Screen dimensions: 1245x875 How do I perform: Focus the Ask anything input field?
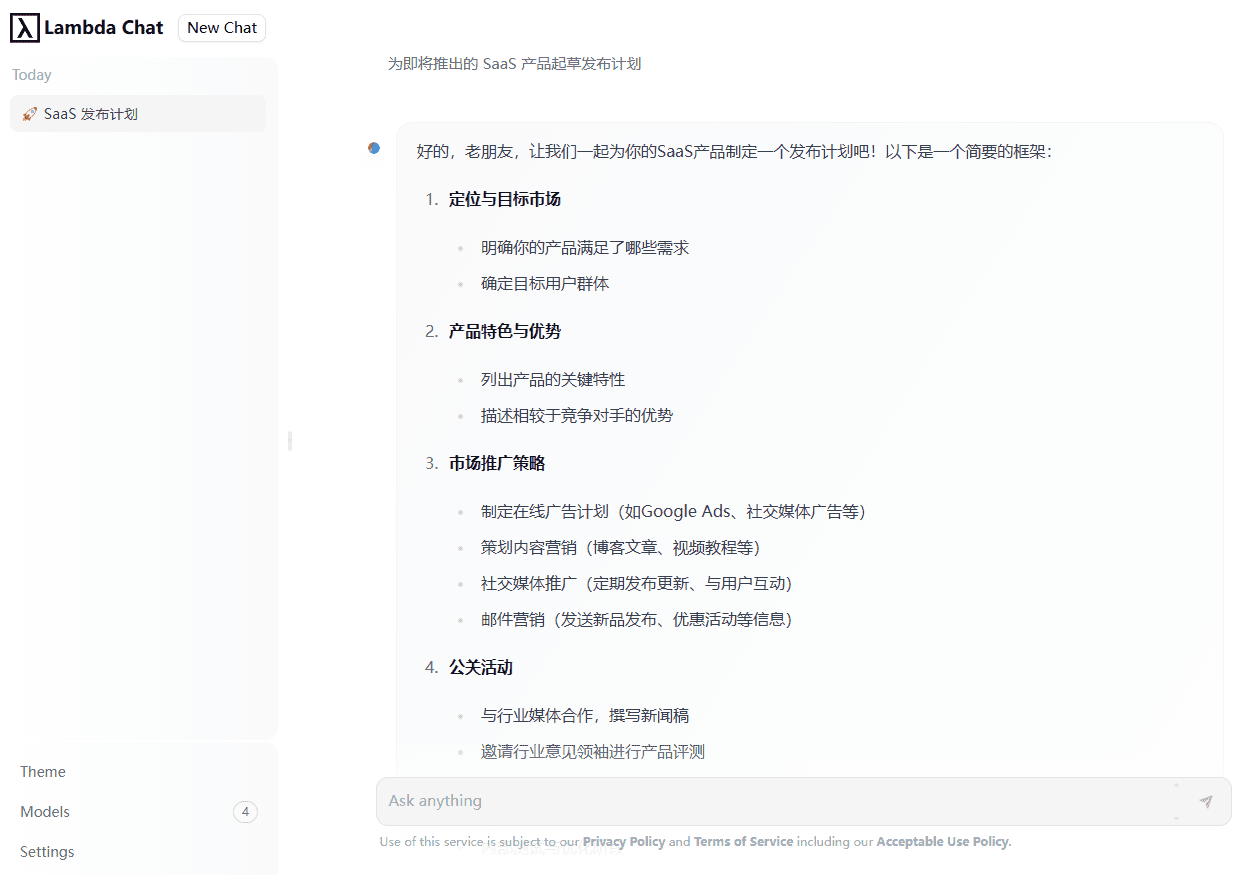(x=780, y=801)
